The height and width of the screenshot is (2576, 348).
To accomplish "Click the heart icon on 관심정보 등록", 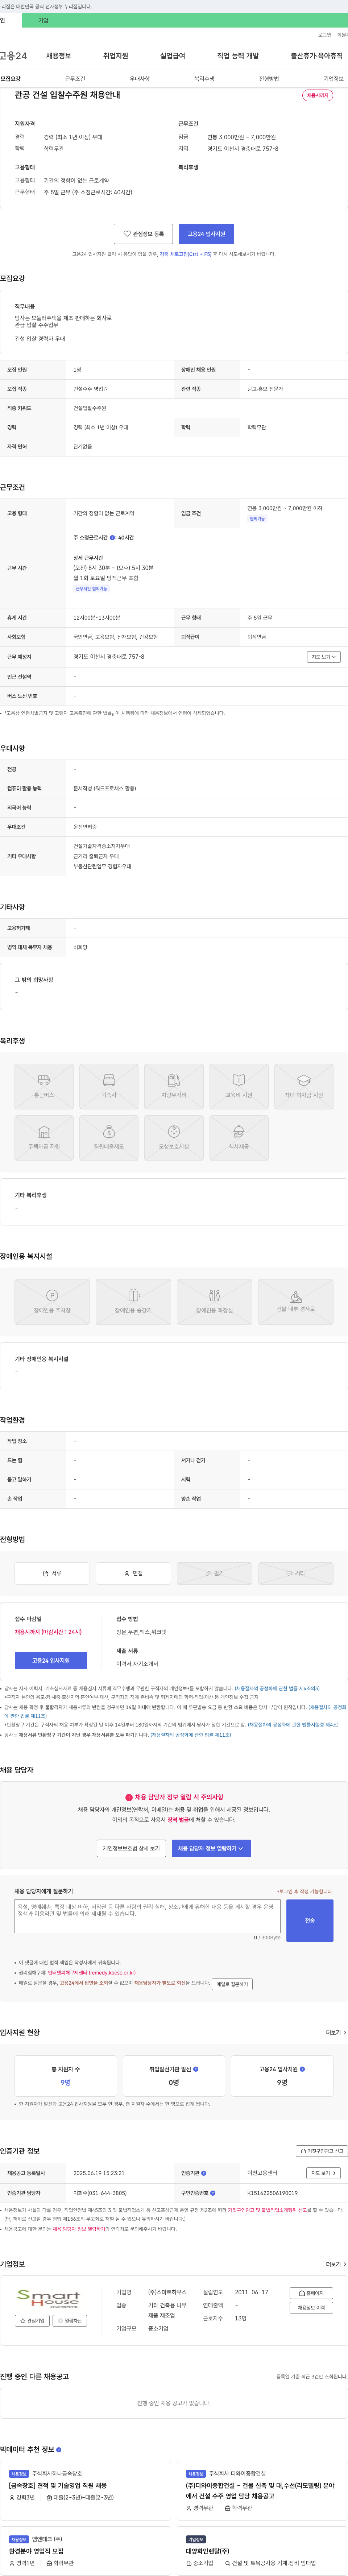I will pyautogui.click(x=127, y=234).
